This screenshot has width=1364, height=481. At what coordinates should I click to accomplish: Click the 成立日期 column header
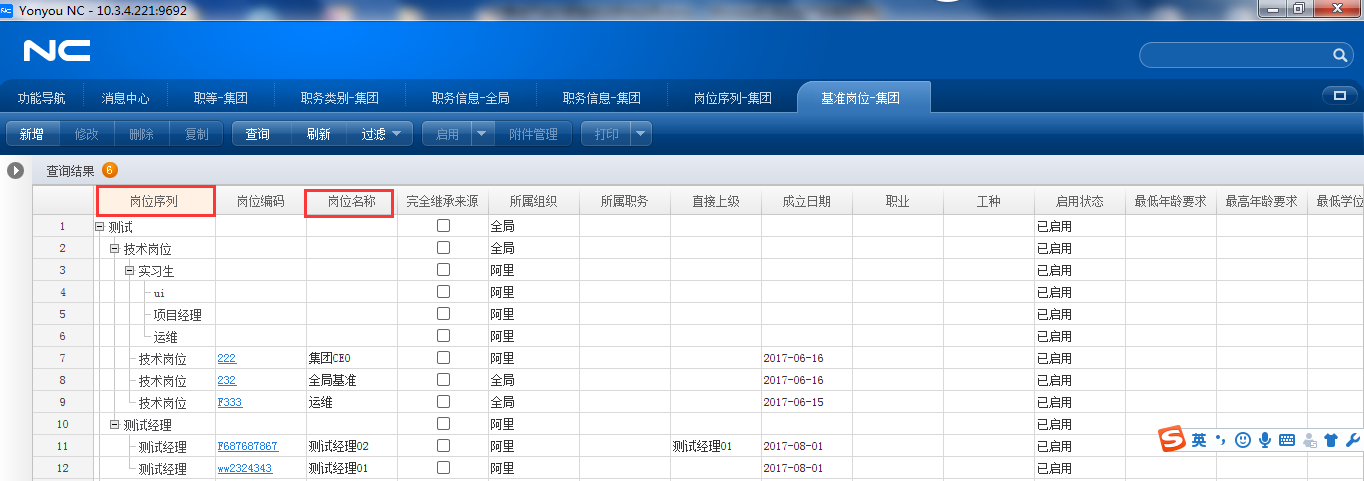806,201
